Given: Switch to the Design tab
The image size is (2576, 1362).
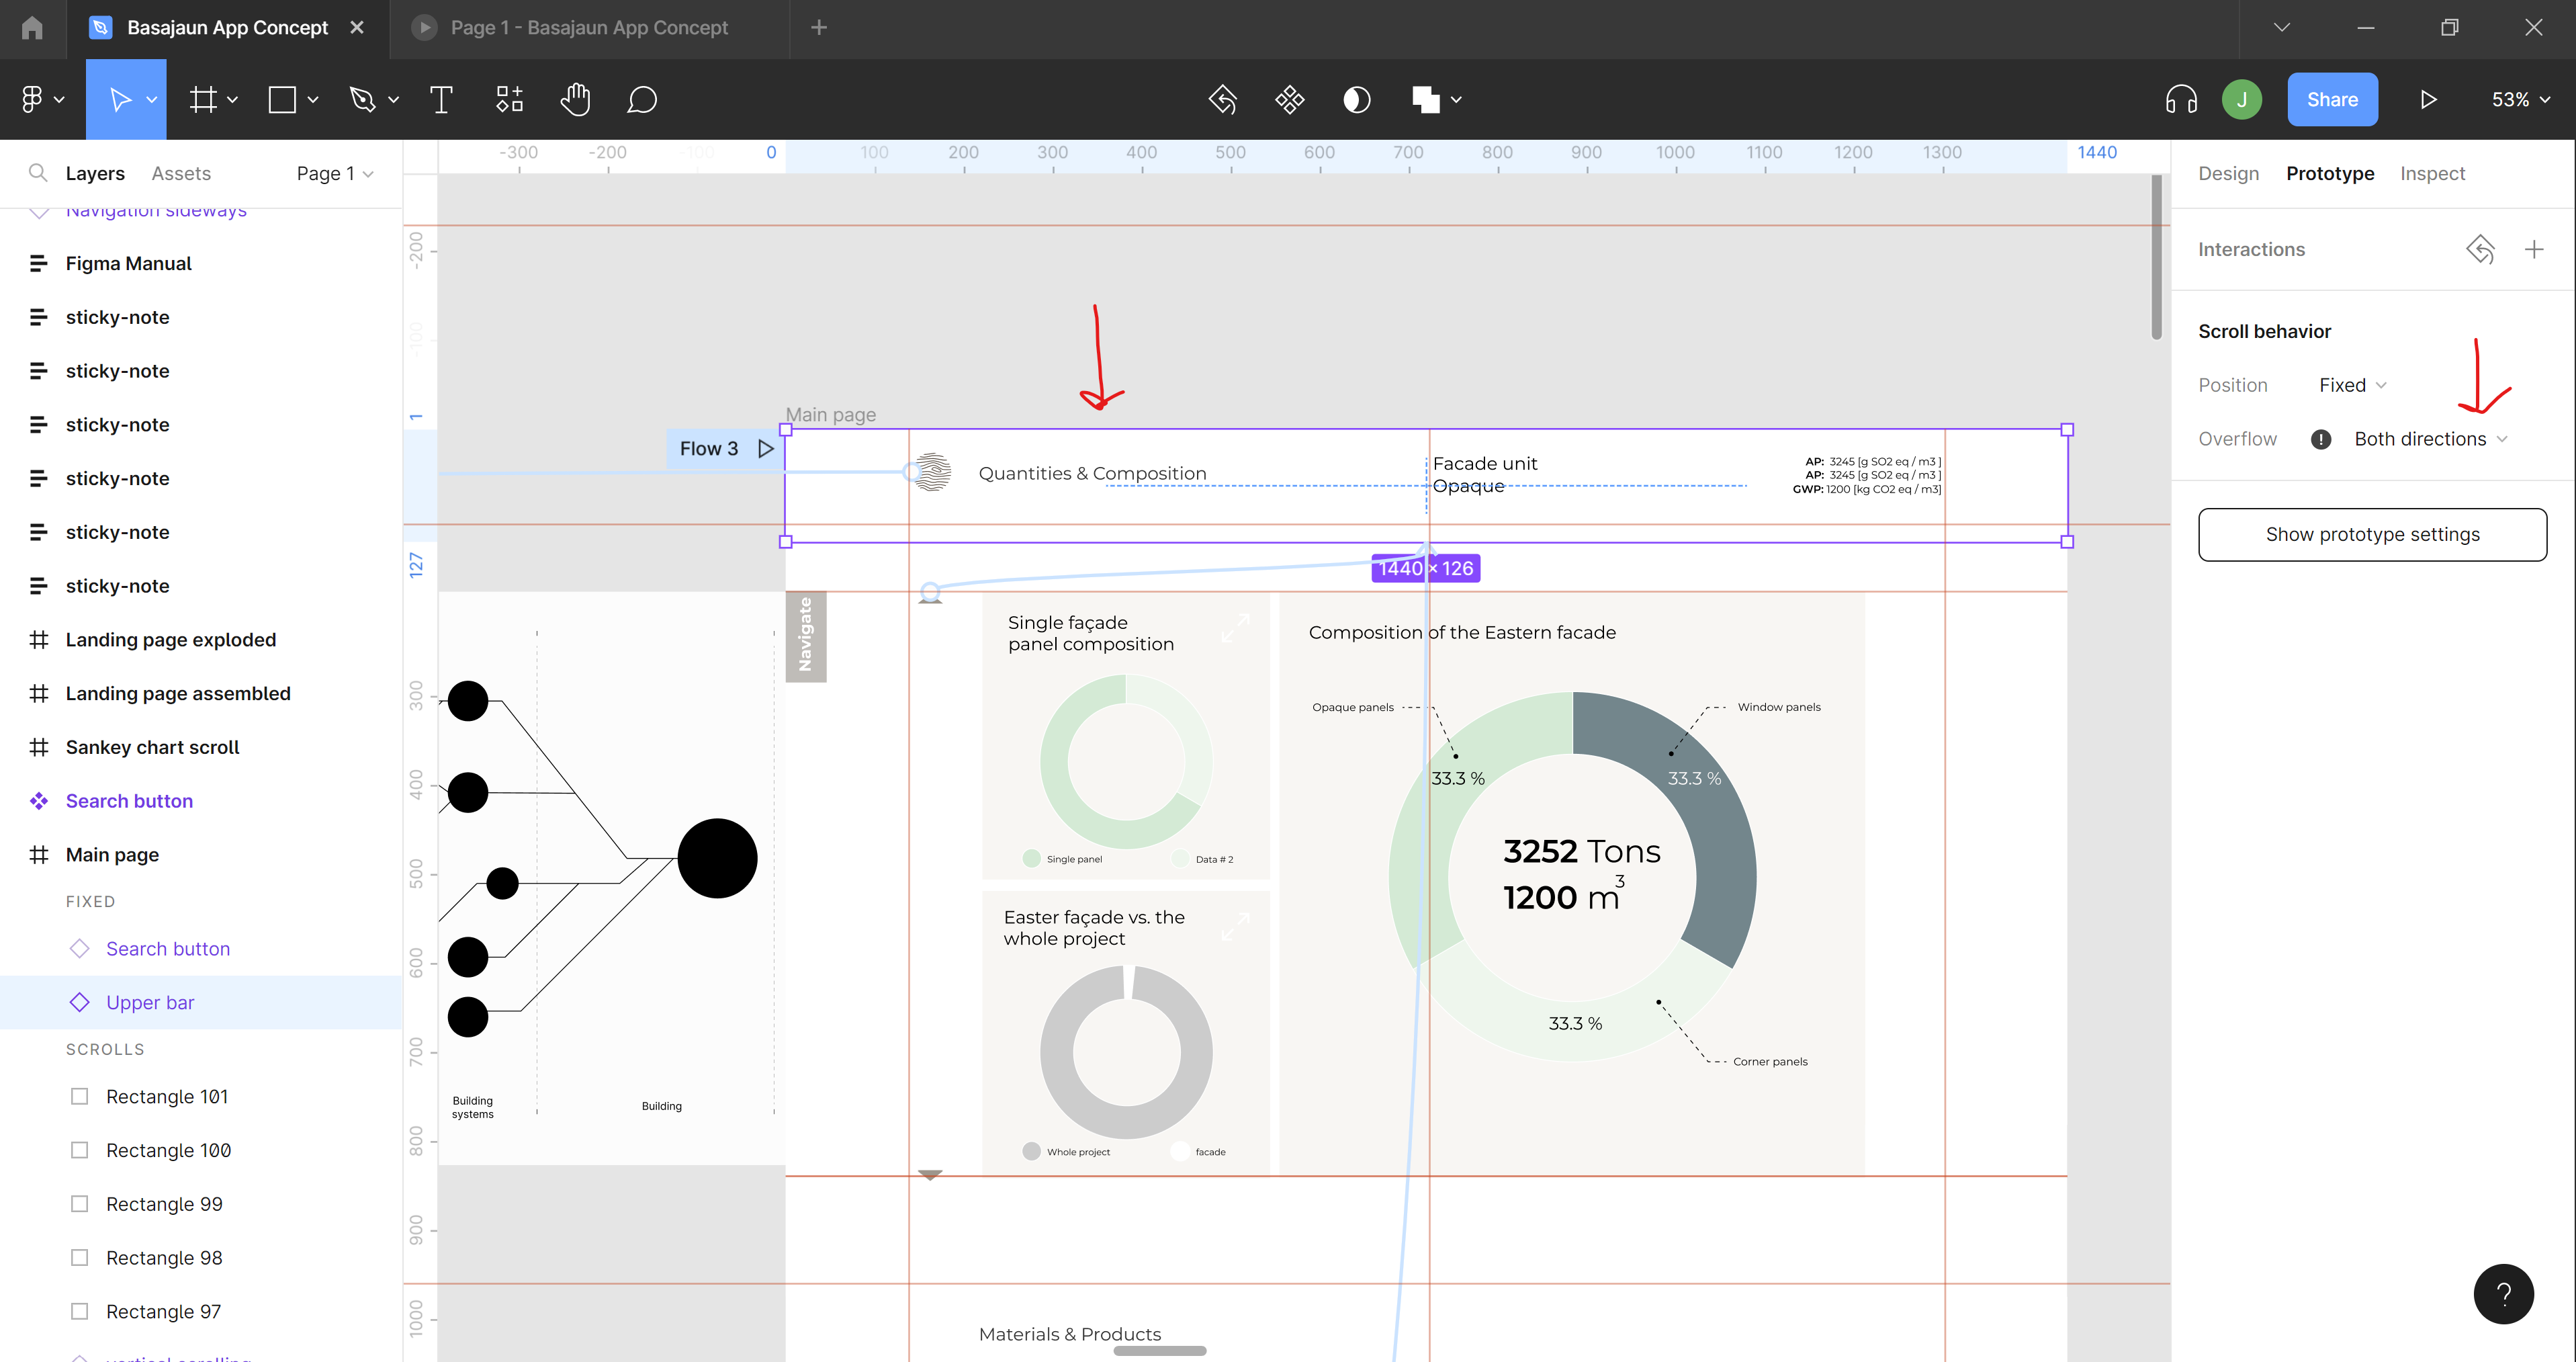Looking at the screenshot, I should point(2228,173).
